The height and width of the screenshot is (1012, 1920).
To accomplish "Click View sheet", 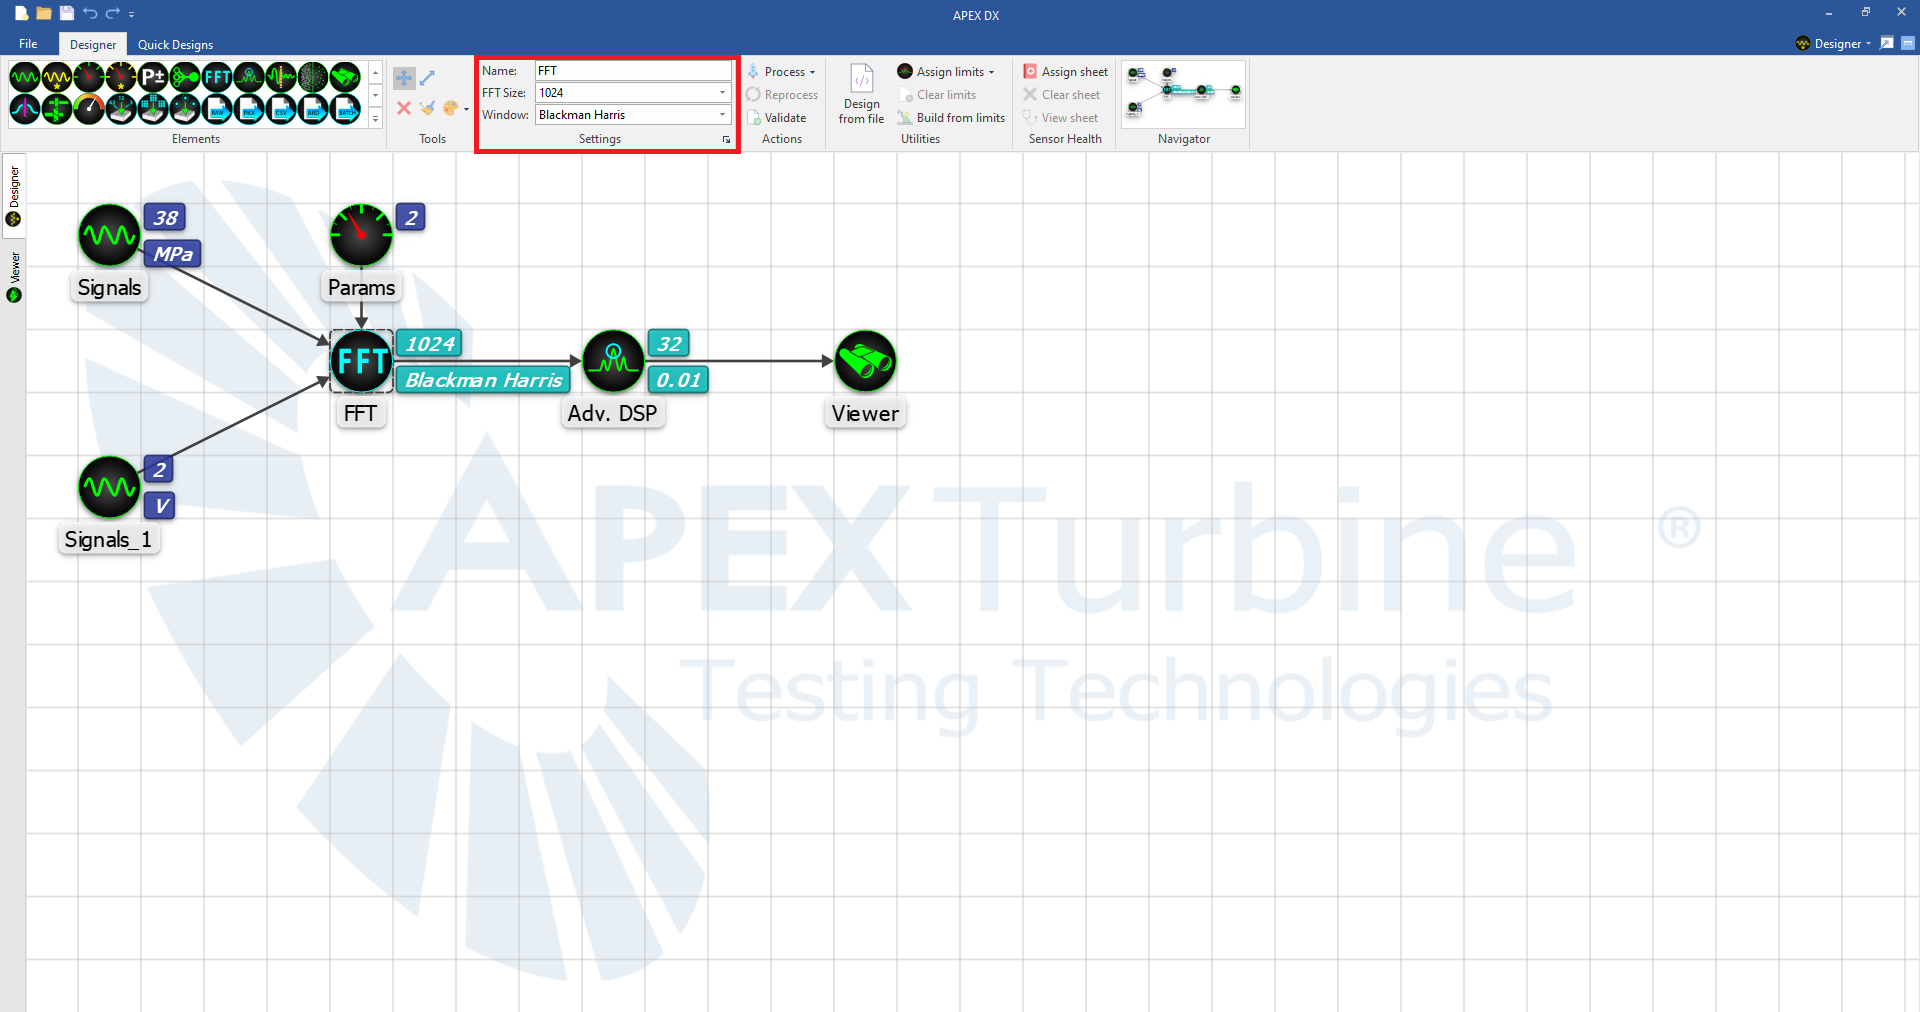I will (1060, 118).
